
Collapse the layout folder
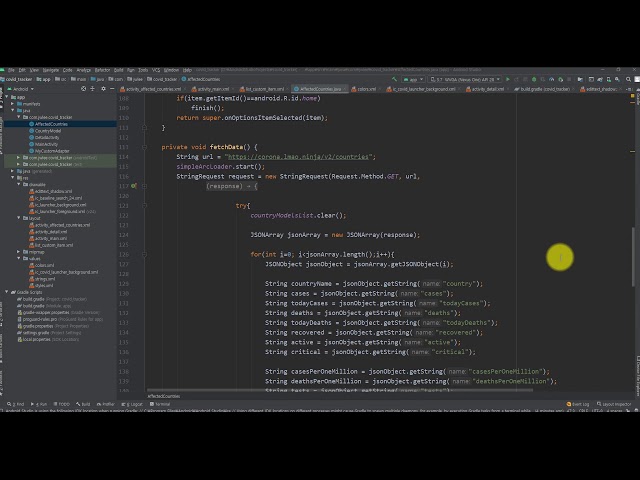tap(19, 218)
